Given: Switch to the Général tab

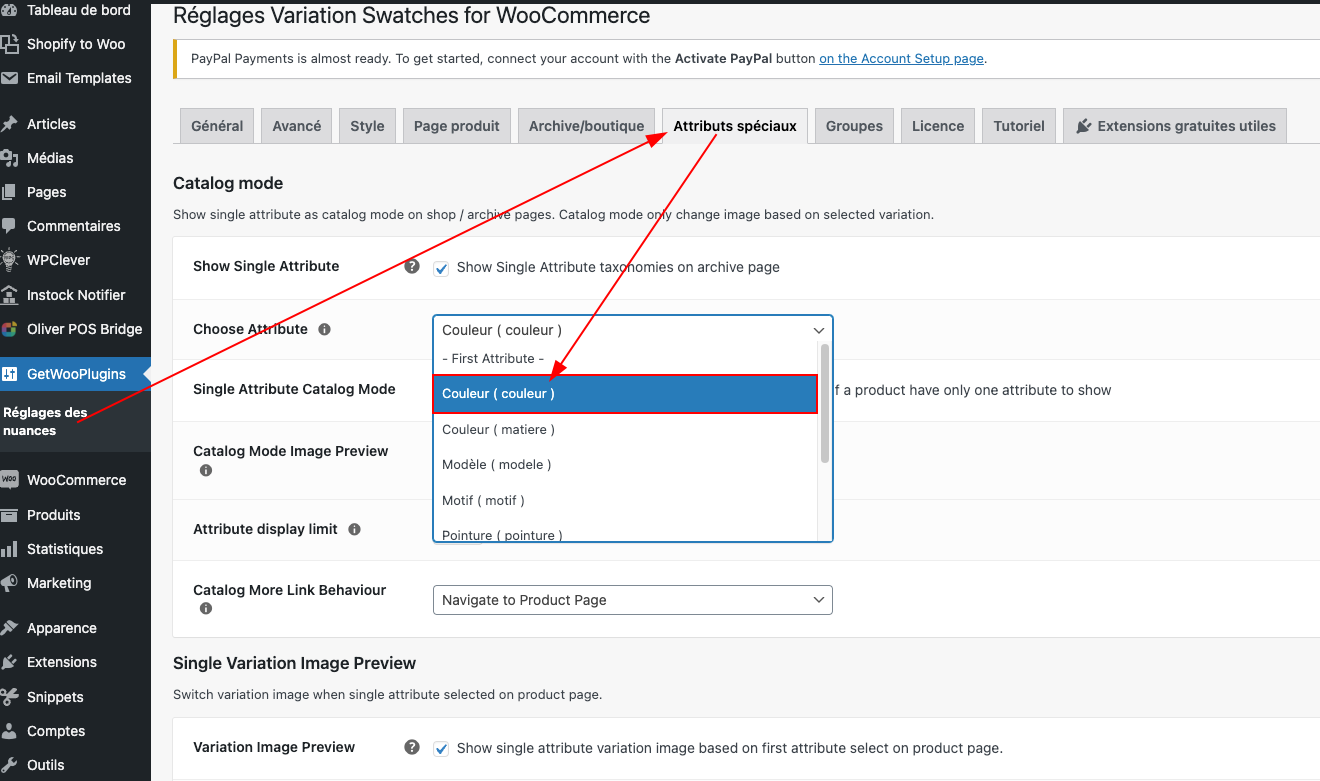Looking at the screenshot, I should (x=217, y=126).
